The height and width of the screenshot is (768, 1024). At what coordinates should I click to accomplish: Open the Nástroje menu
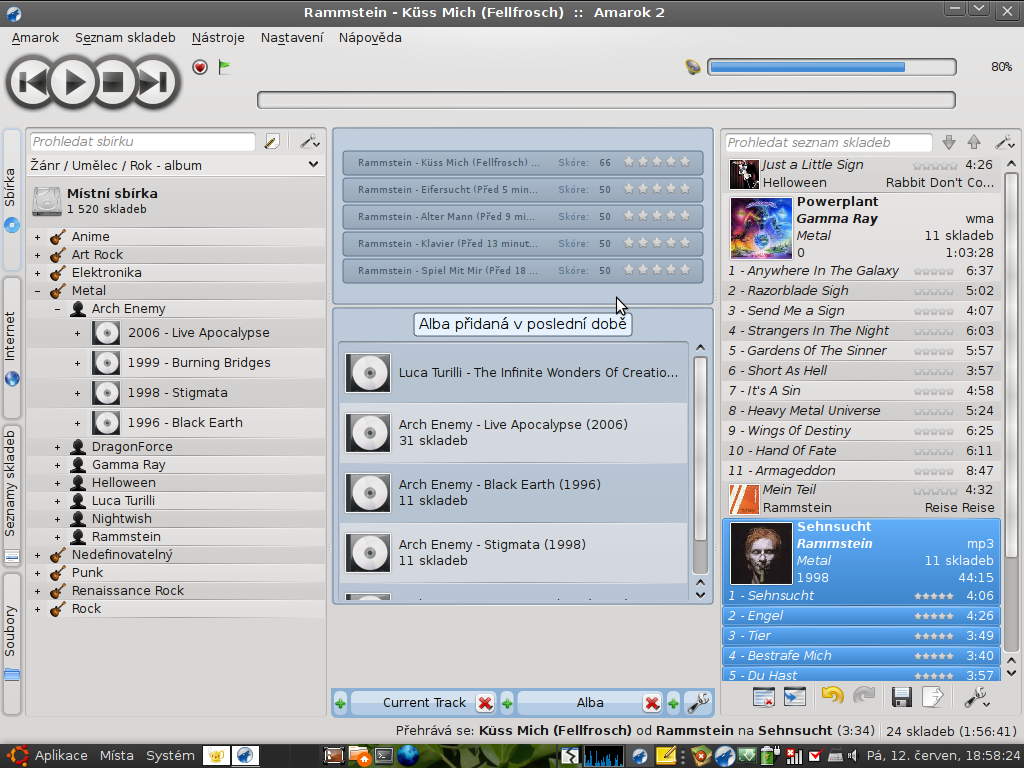coord(218,38)
